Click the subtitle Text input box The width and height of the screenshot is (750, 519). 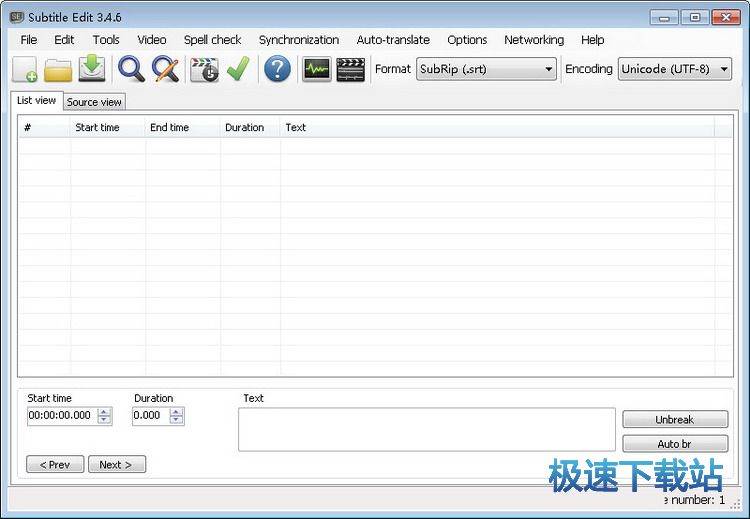pyautogui.click(x=426, y=429)
